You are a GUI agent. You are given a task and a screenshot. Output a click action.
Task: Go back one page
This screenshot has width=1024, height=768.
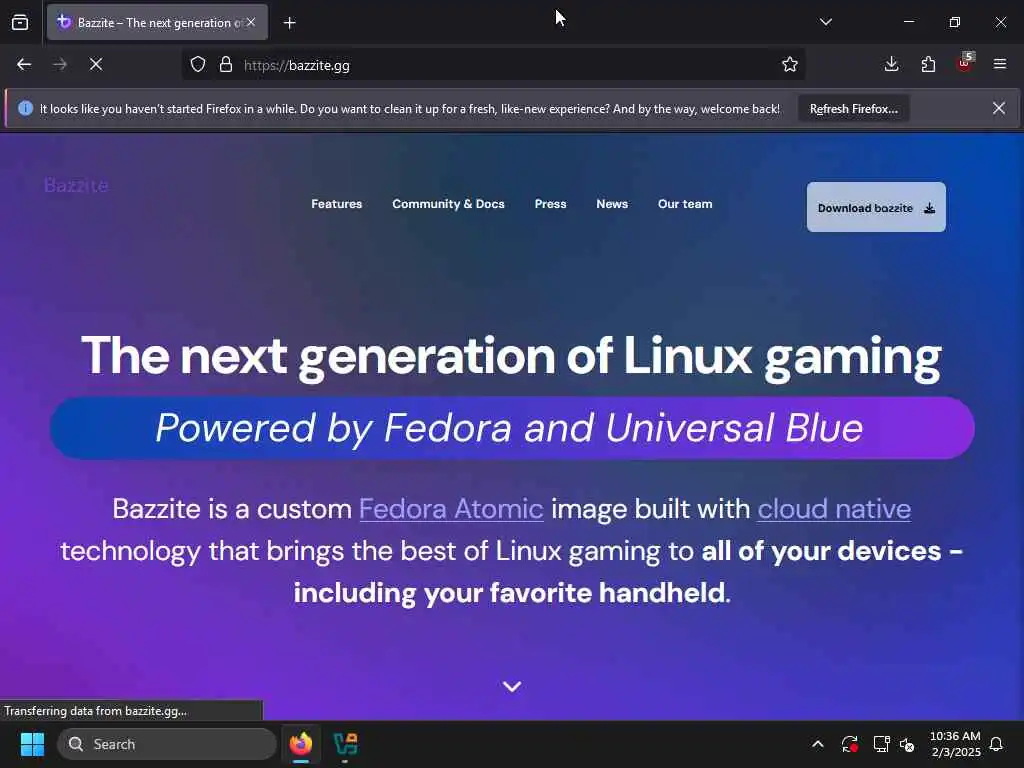coord(24,65)
